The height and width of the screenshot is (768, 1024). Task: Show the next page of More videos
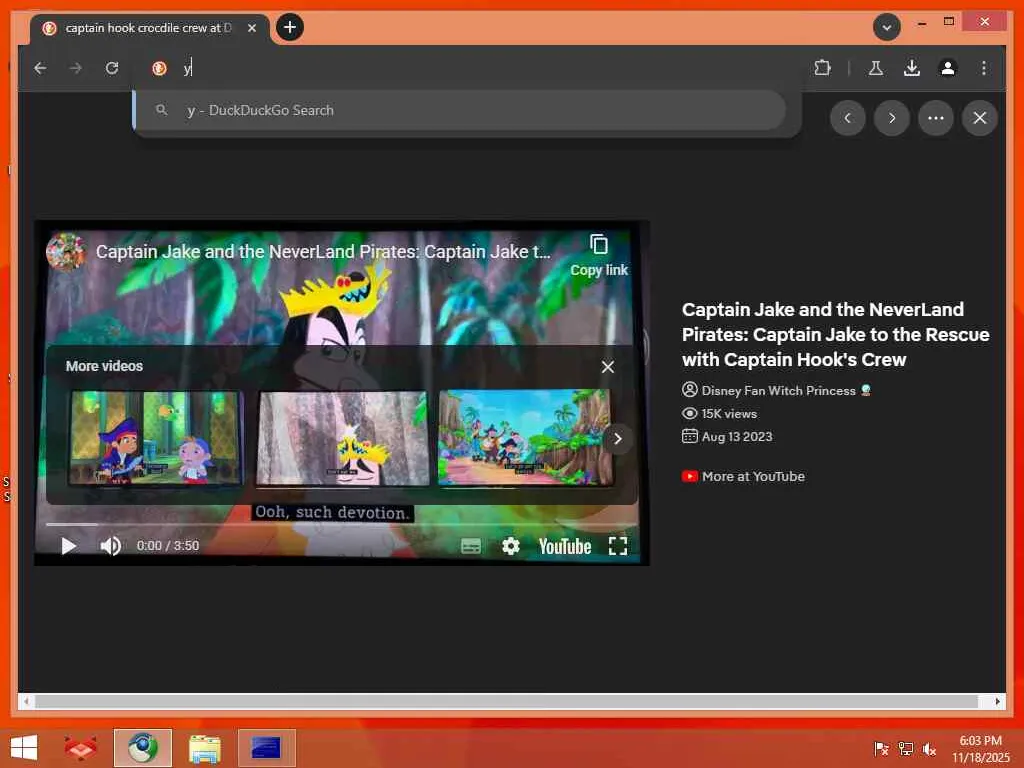[x=618, y=439]
